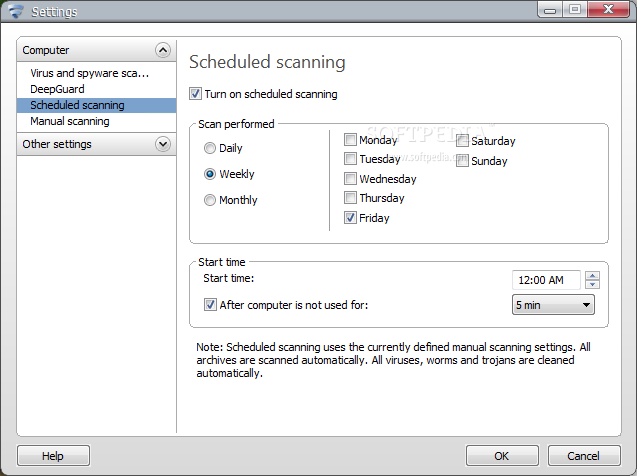Click the Help button
This screenshot has height=476, width=637.
point(53,456)
